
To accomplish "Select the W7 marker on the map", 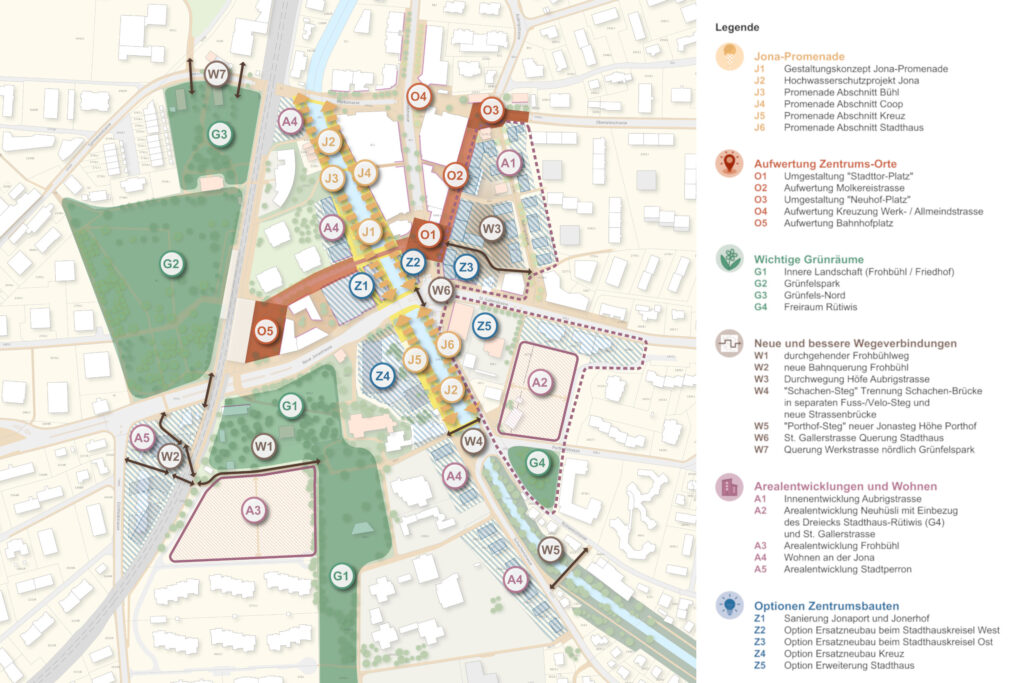I will pyautogui.click(x=217, y=74).
